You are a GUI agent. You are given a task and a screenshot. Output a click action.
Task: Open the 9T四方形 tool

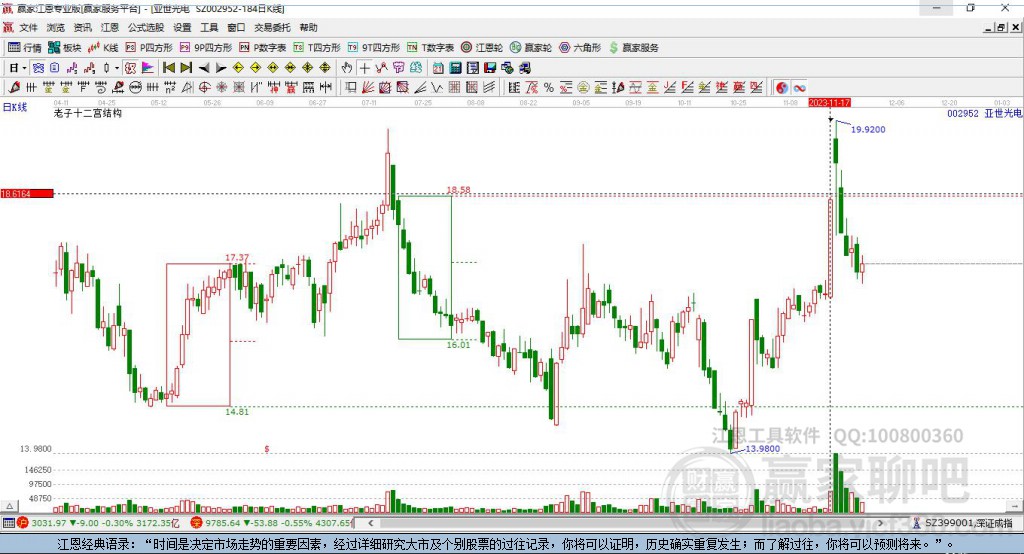(374, 48)
